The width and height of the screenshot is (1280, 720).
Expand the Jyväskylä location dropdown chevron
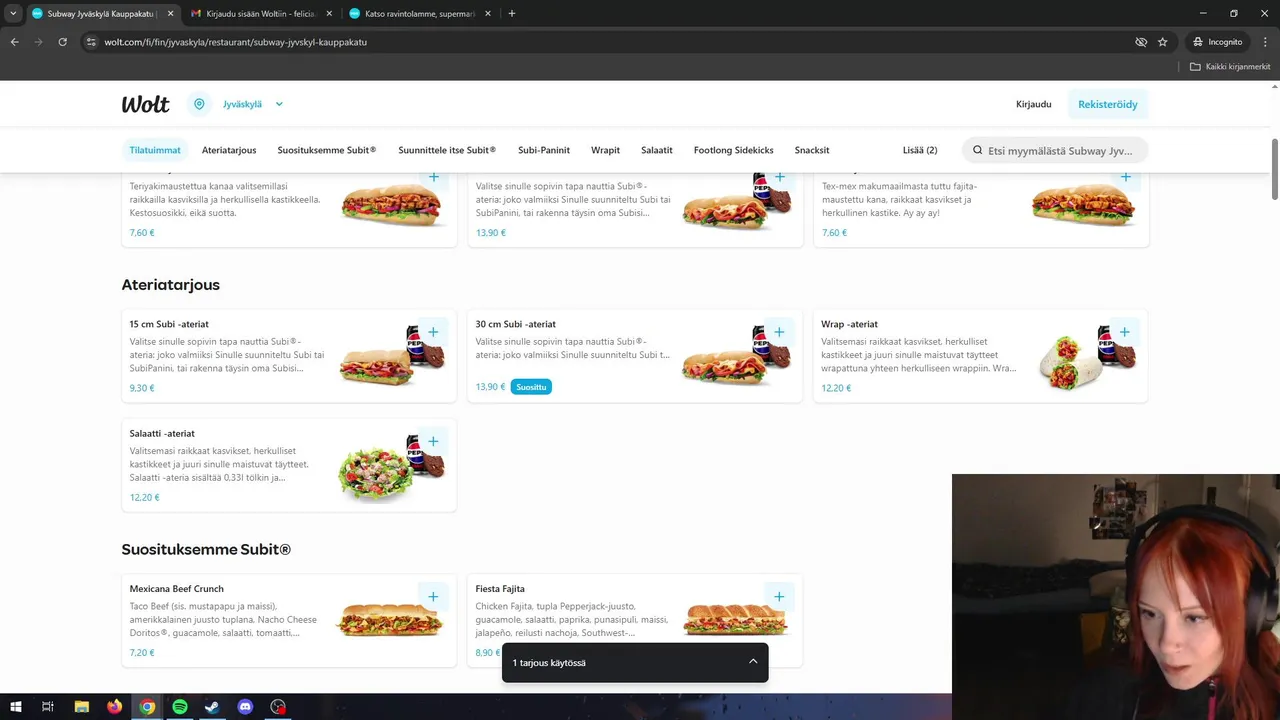point(279,104)
